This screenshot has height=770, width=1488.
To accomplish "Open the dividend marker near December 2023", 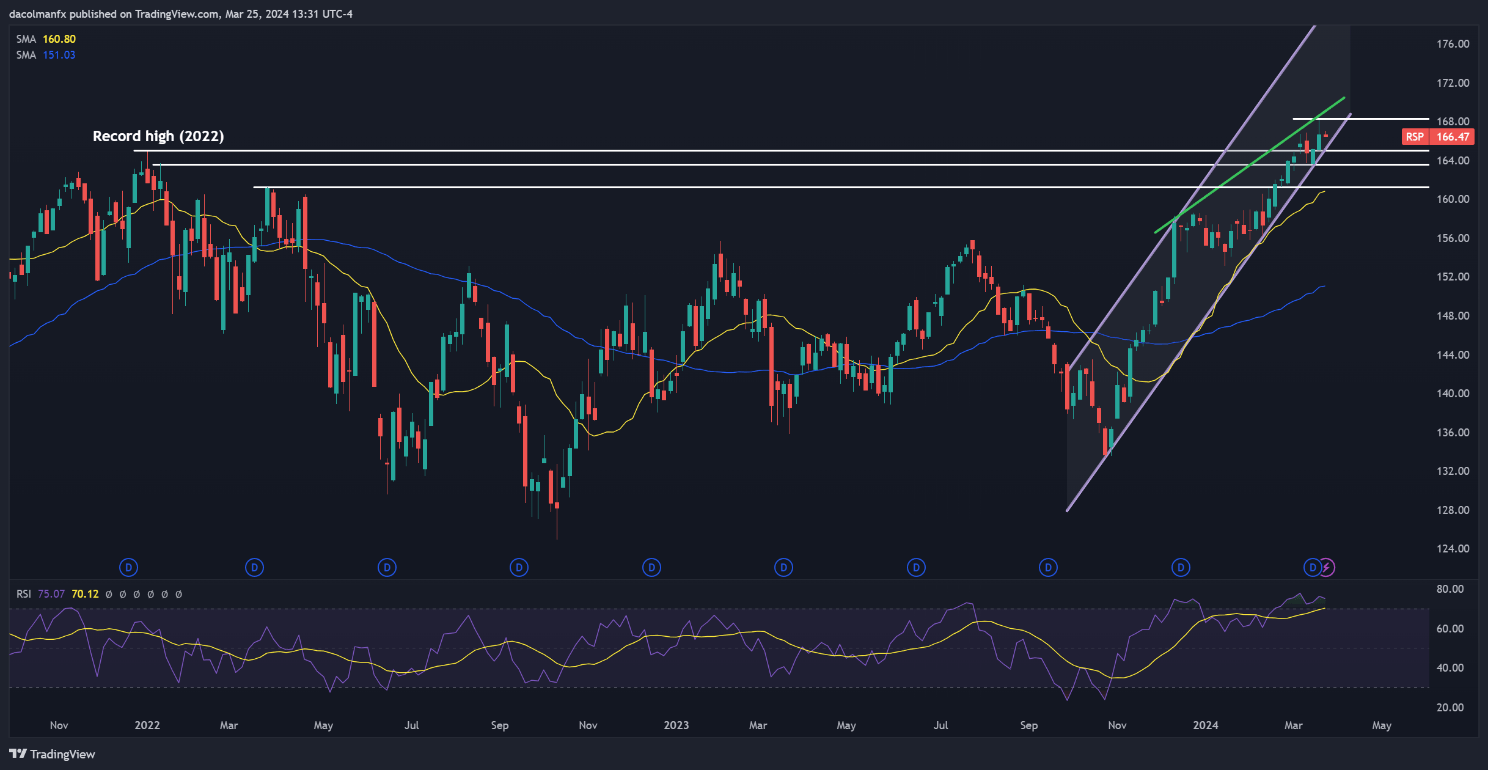I will 1181,567.
